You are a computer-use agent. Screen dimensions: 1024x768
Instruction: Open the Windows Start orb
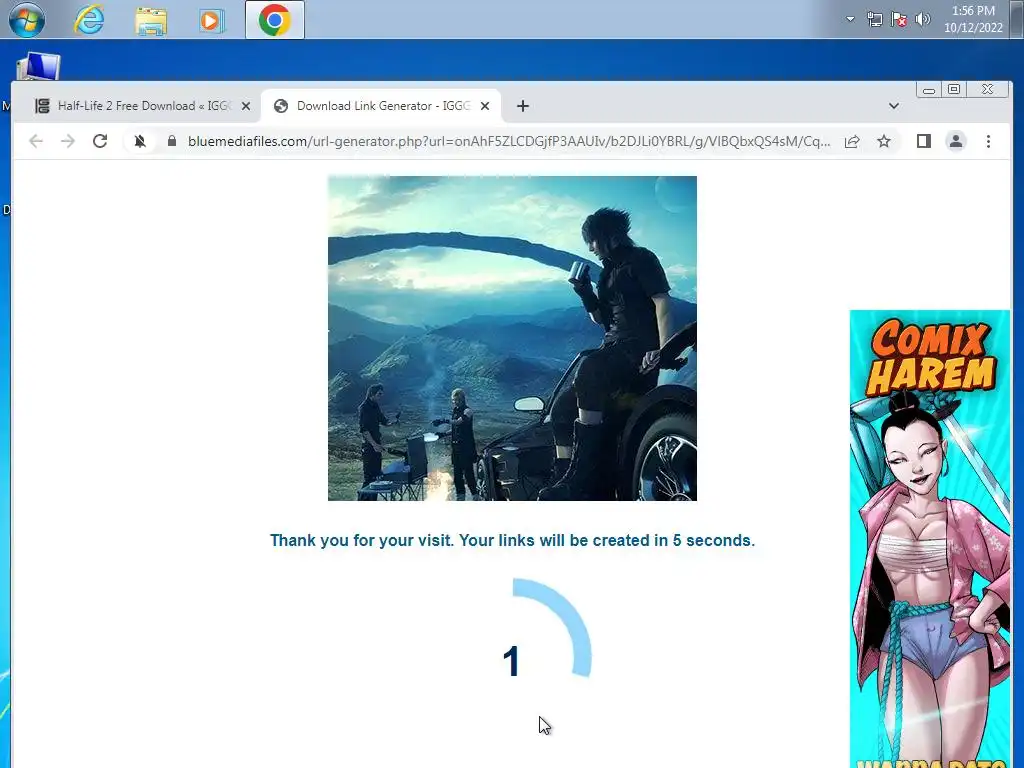[x=27, y=20]
